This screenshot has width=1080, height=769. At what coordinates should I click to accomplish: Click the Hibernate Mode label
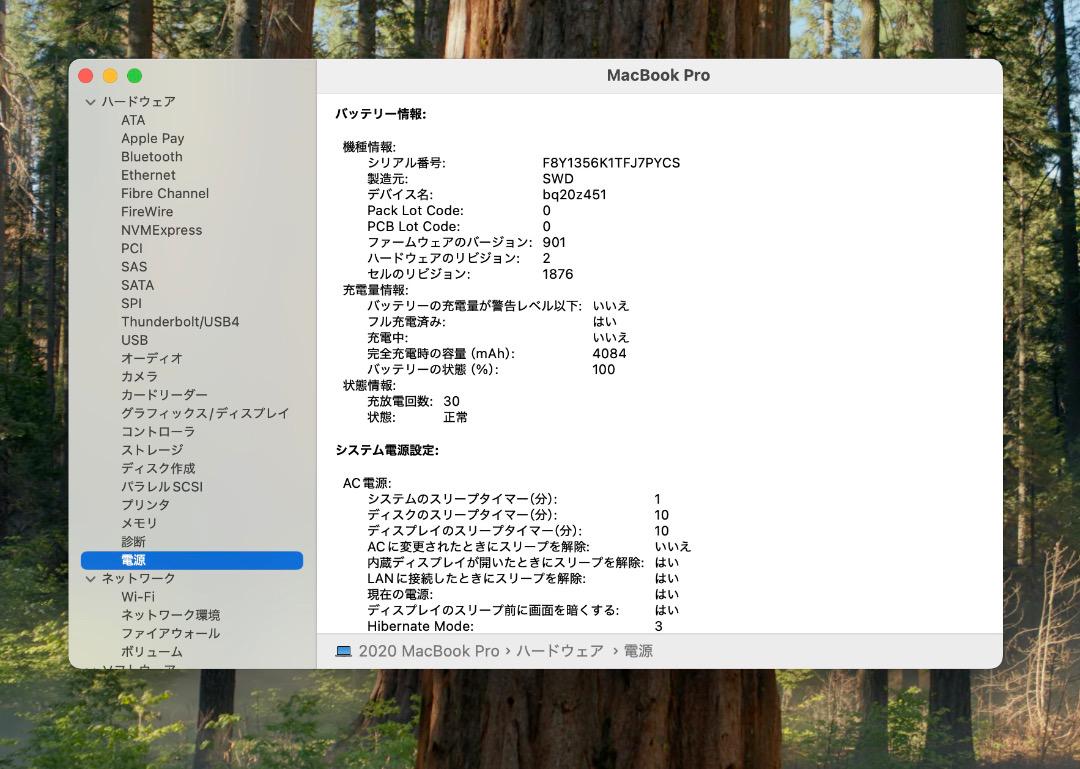tap(420, 626)
